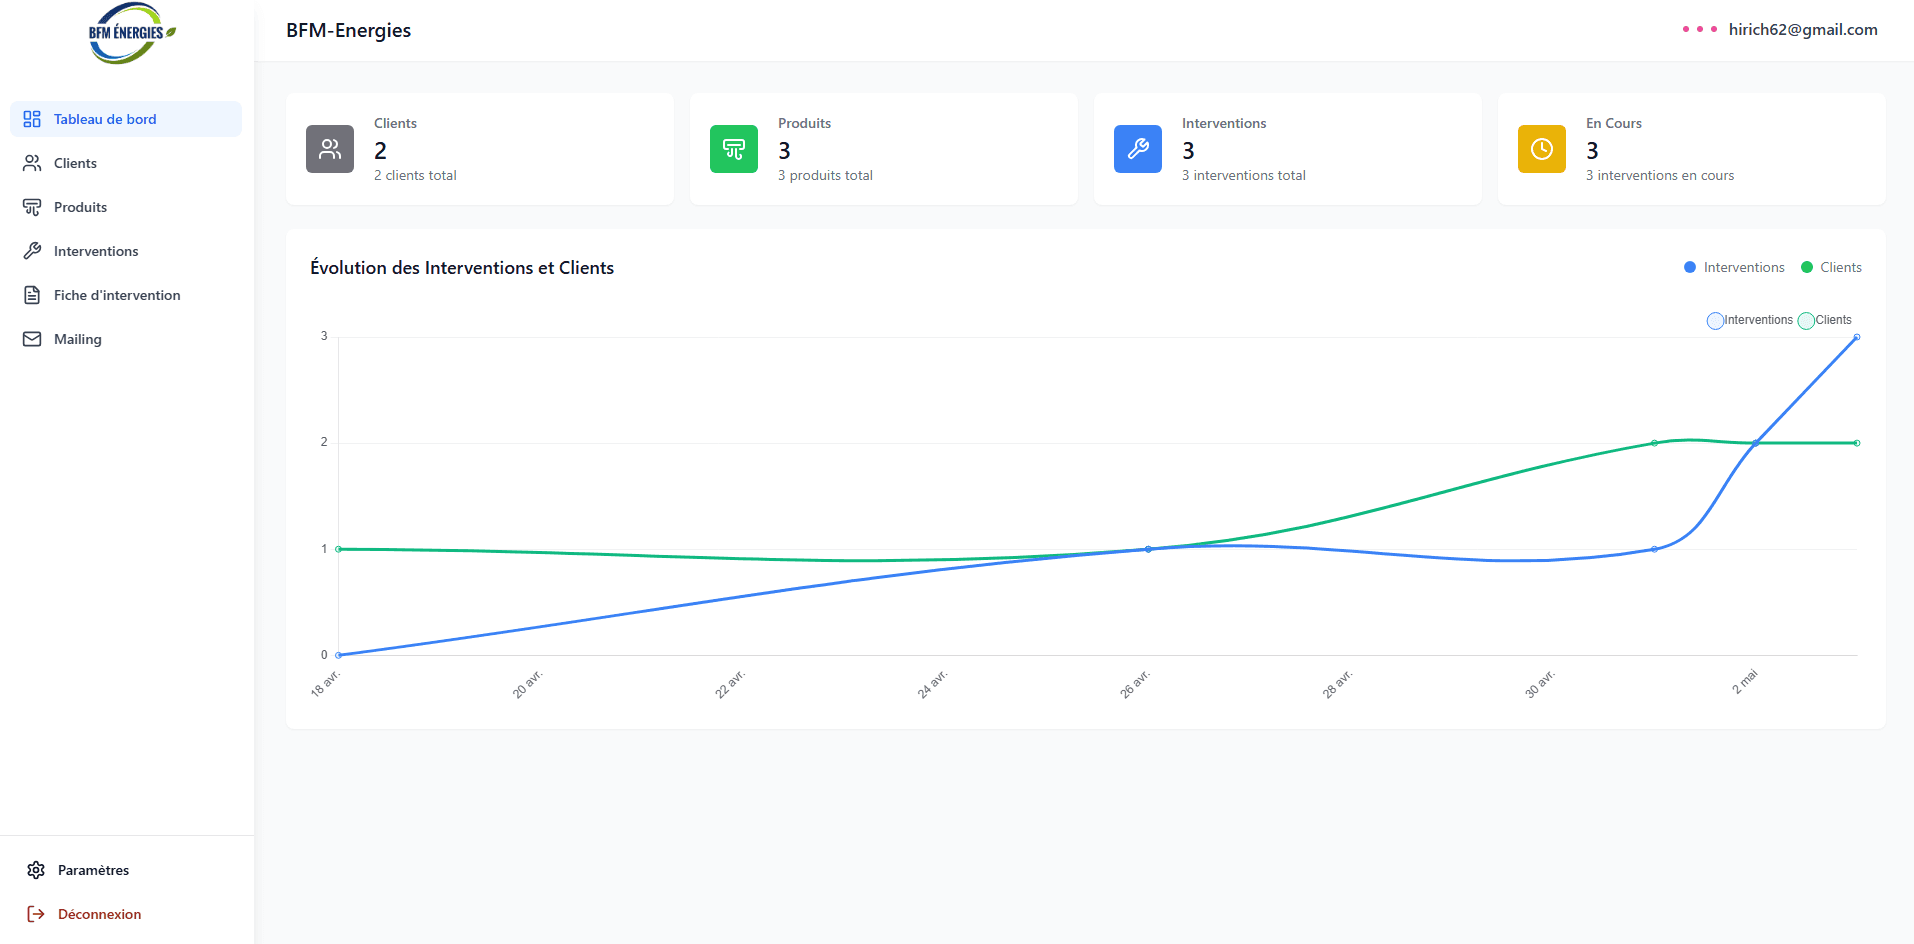Viewport: 1914px width, 944px height.
Task: Click the BFM Énergies logo
Action: [131, 33]
